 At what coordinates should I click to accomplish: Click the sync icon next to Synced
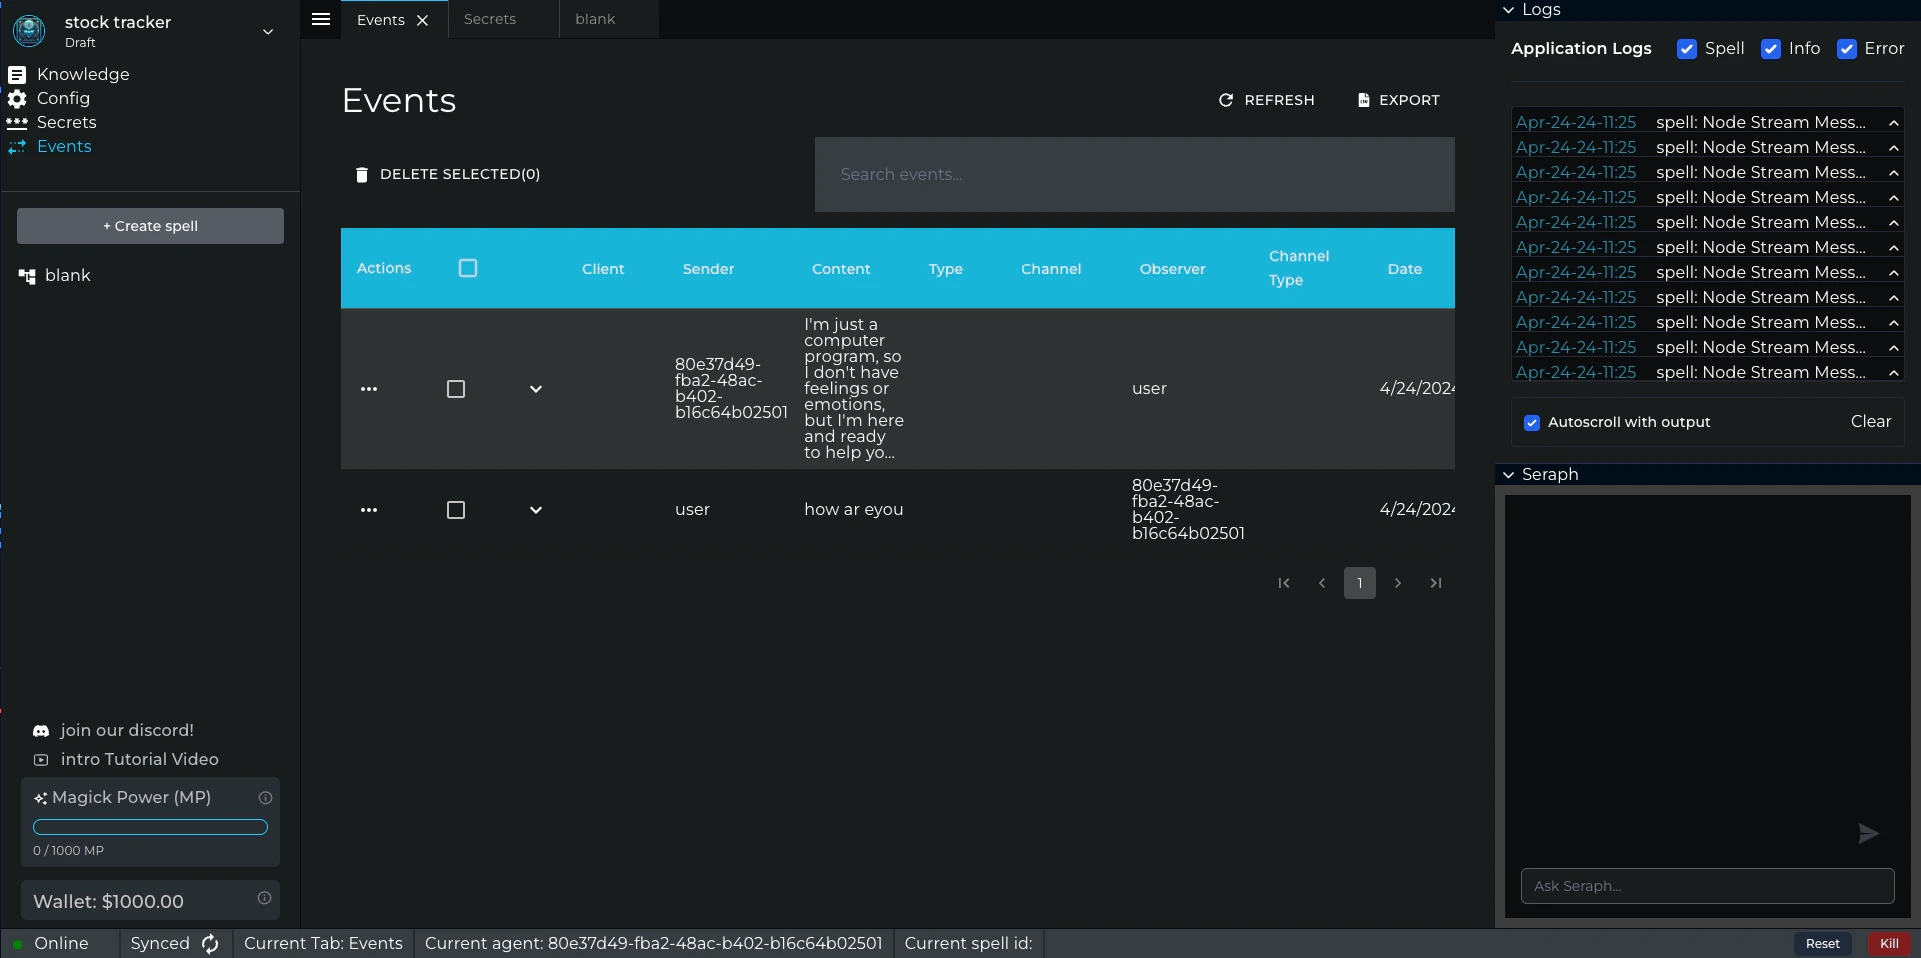(x=210, y=943)
